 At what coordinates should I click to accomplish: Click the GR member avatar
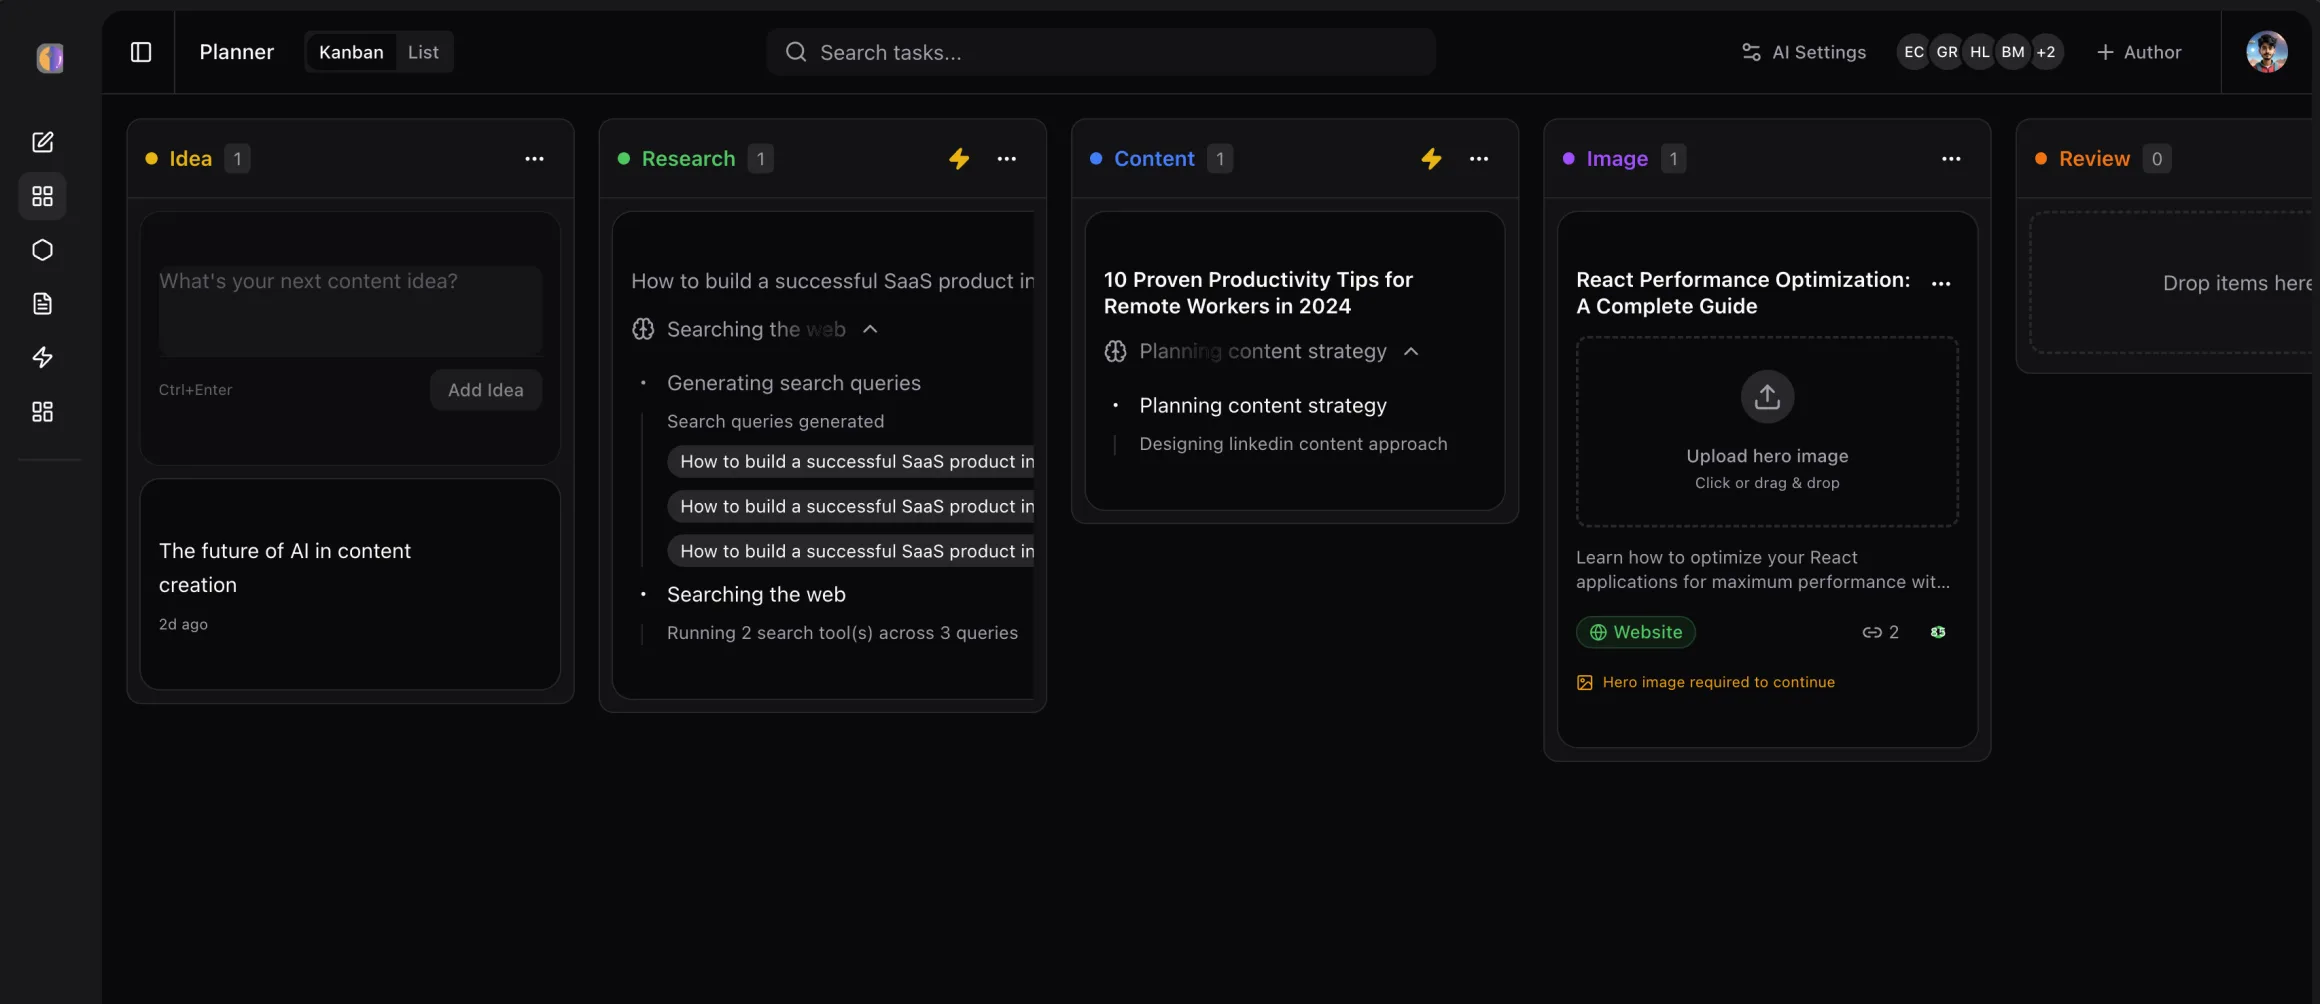1946,52
